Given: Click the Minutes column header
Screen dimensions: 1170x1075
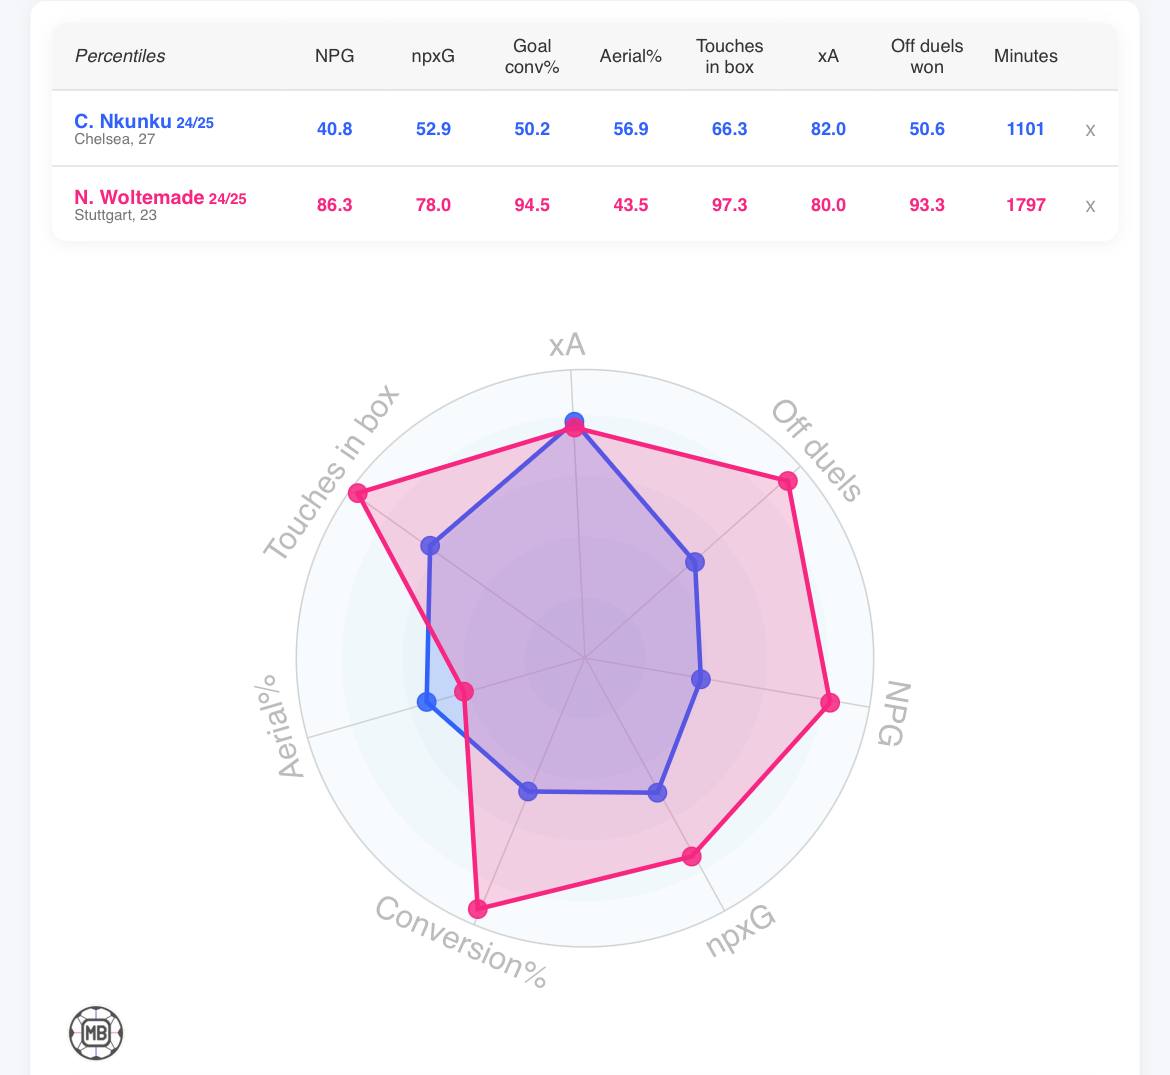Looking at the screenshot, I should coord(1025,56).
